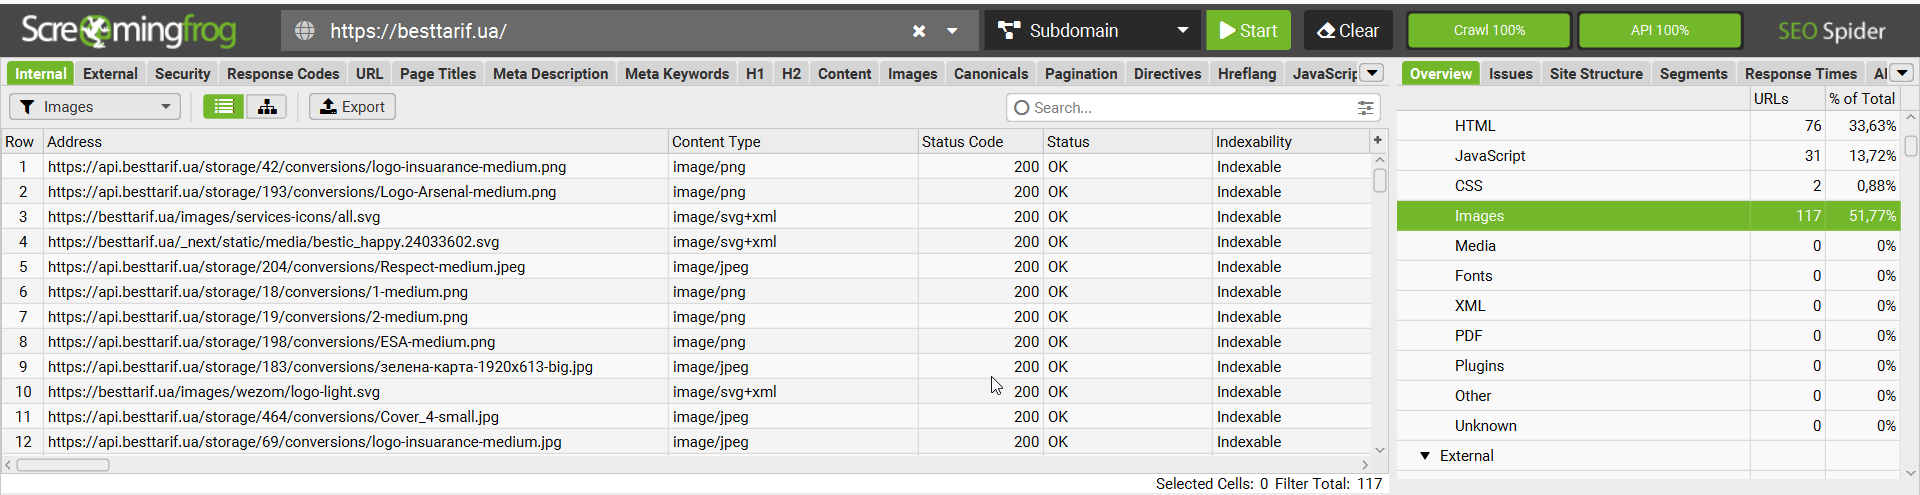The height and width of the screenshot is (495, 1920).
Task: Sort by Status Code column header
Action: coord(980,141)
